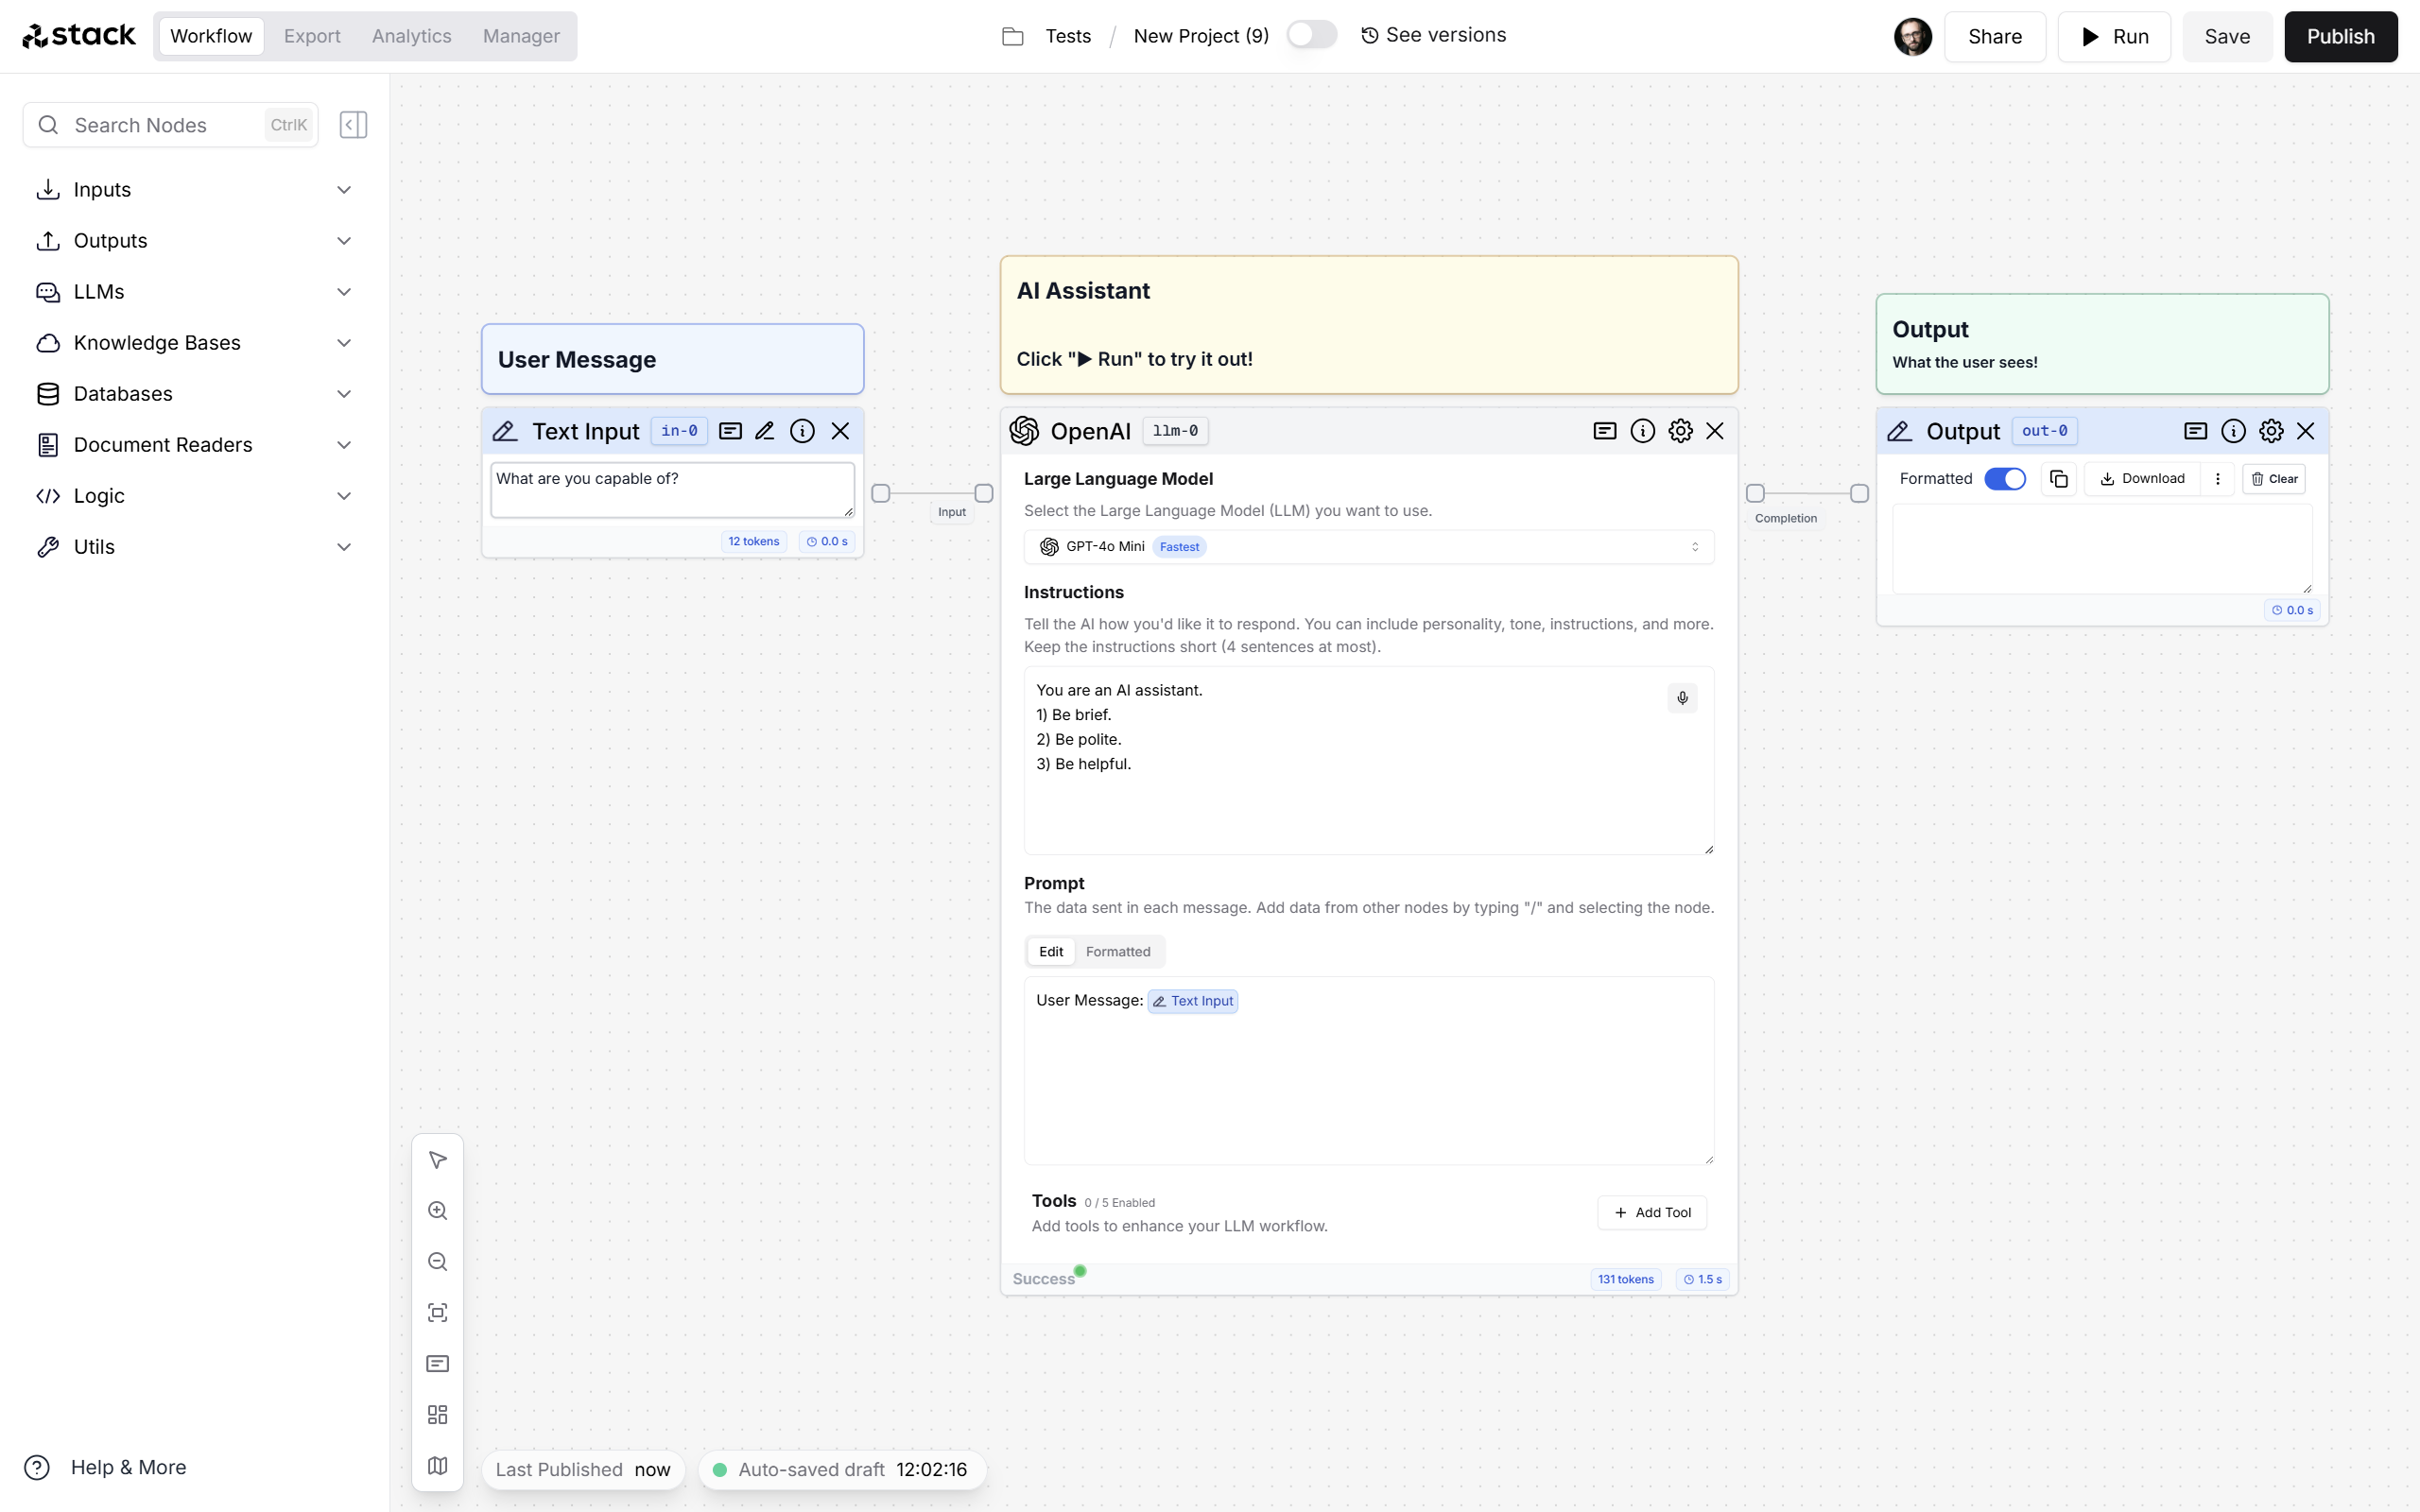Toggle the Formatted switch in Output node
Viewport: 2420px width, 1512px height.
[2005, 479]
